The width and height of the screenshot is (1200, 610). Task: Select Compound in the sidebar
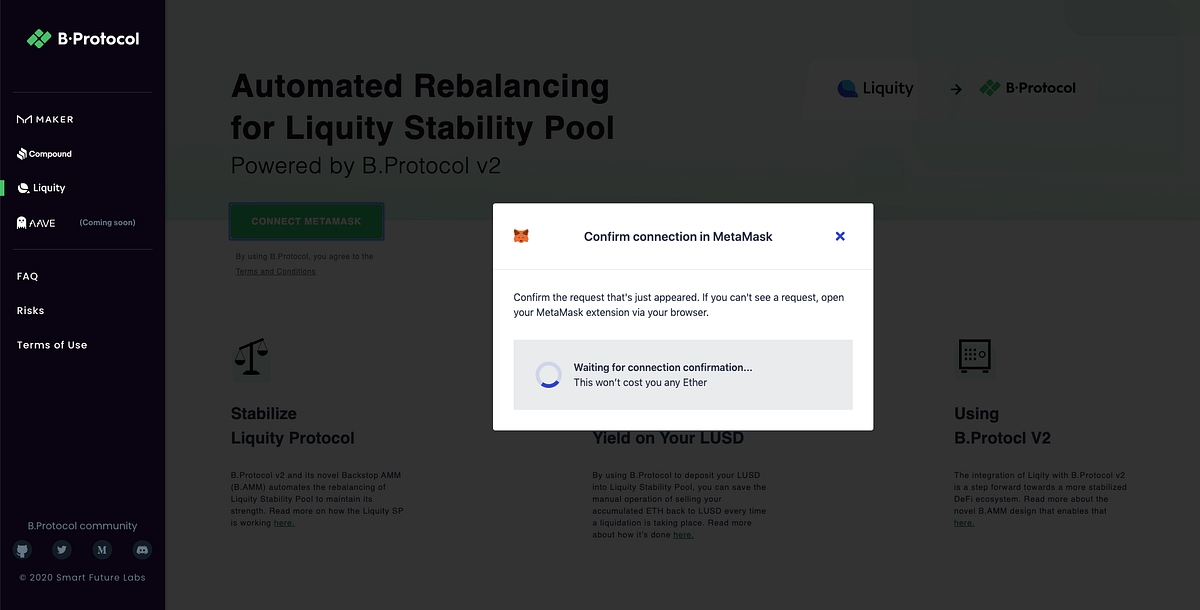tap(45, 154)
